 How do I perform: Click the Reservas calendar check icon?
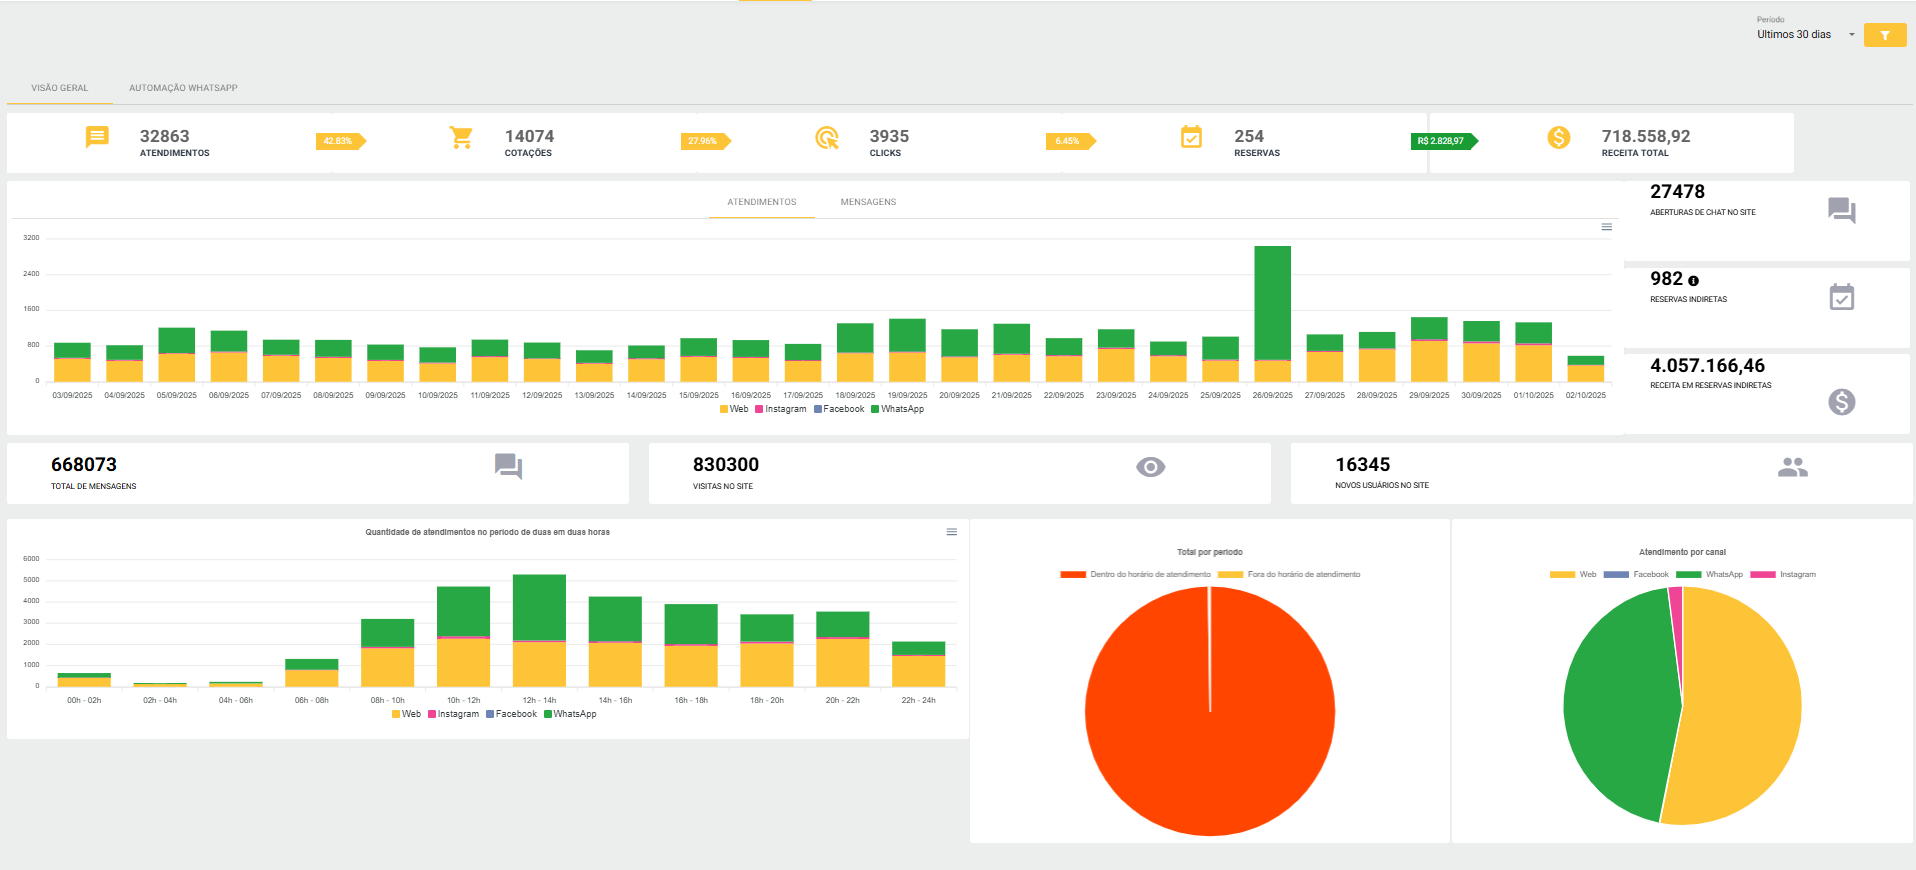[1191, 137]
